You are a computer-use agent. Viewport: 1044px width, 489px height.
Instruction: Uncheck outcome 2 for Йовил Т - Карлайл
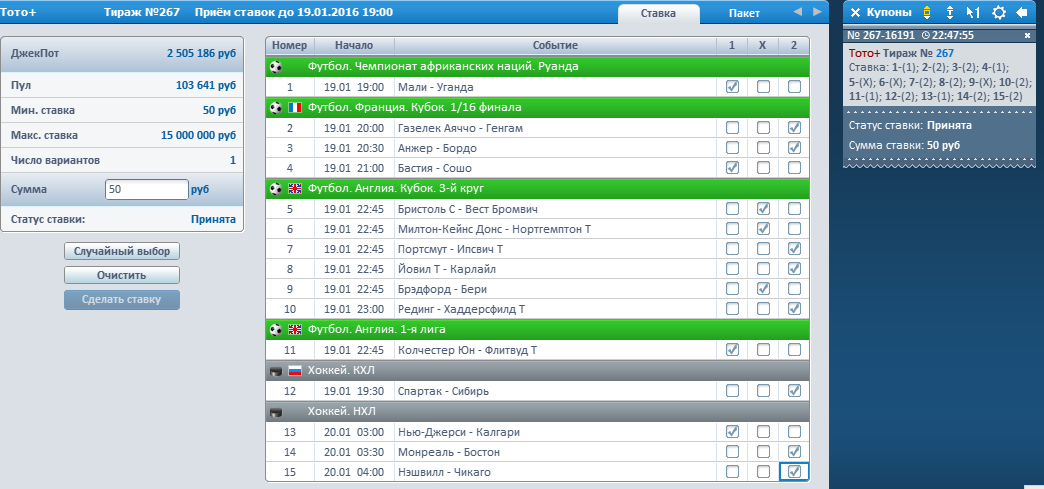click(x=794, y=269)
